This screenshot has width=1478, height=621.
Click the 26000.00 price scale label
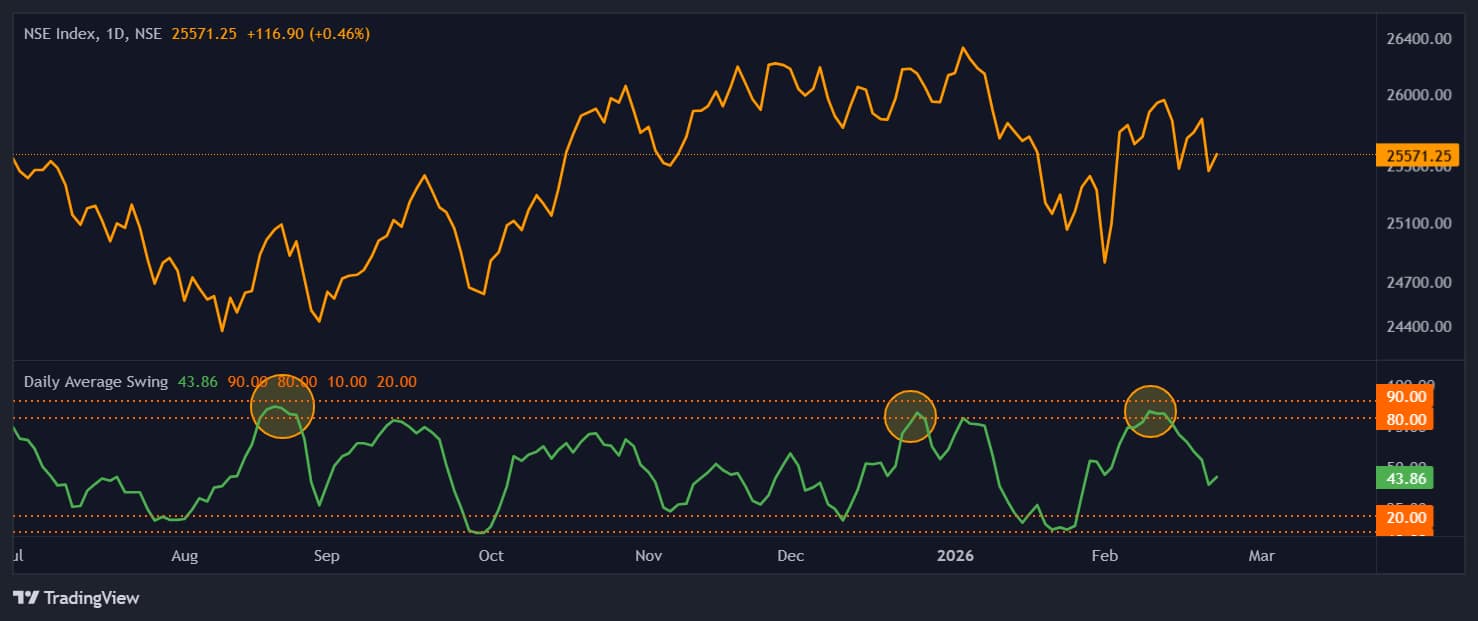click(x=1418, y=95)
